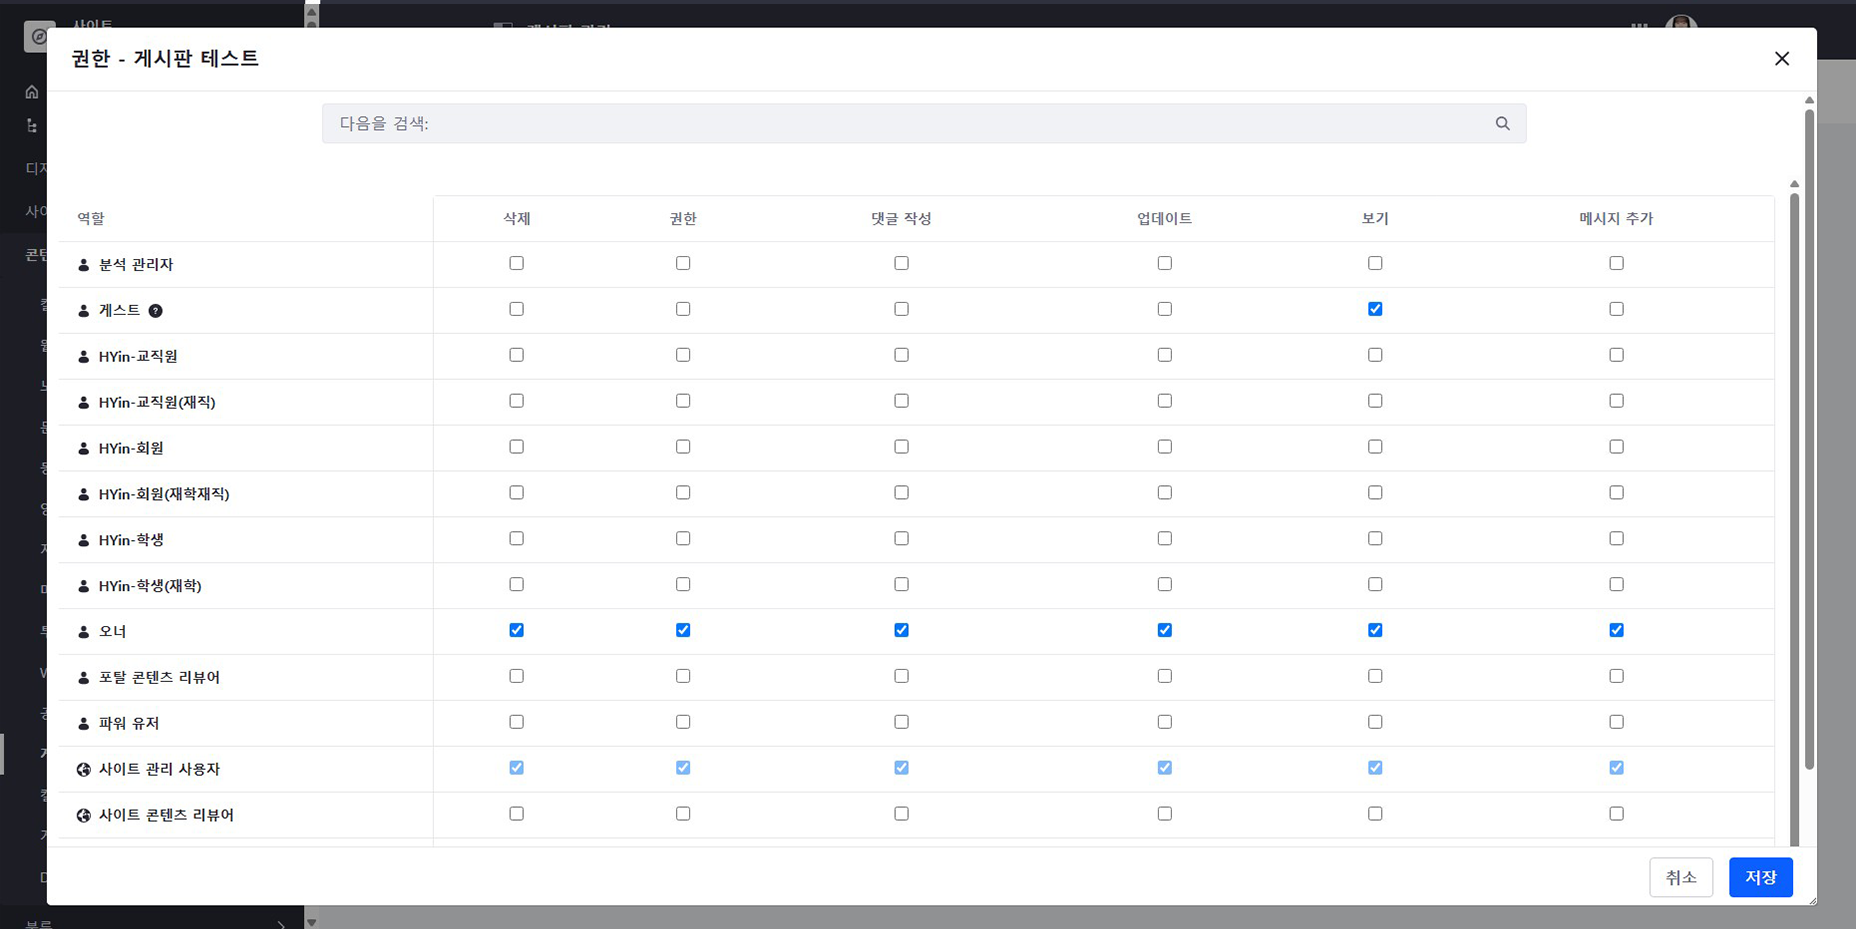Check 보기 for HYin-교직원

click(x=1375, y=355)
